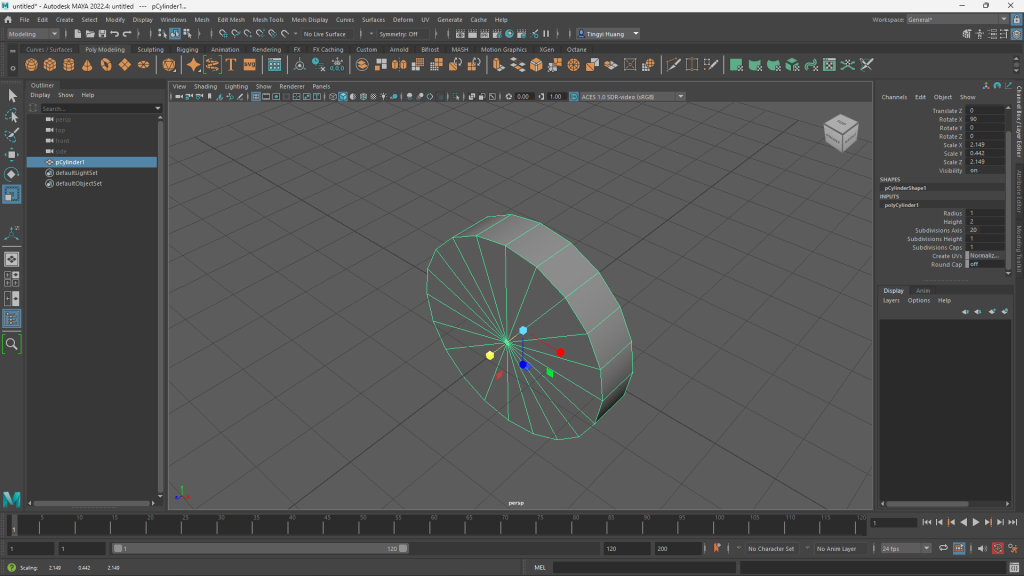Create a polygon sphere from the shelf
Screen dimensions: 1024x576
(x=31, y=65)
